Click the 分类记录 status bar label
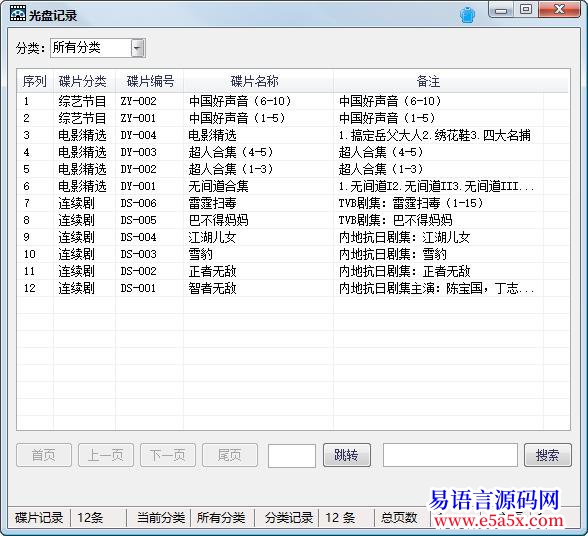 click(289, 518)
